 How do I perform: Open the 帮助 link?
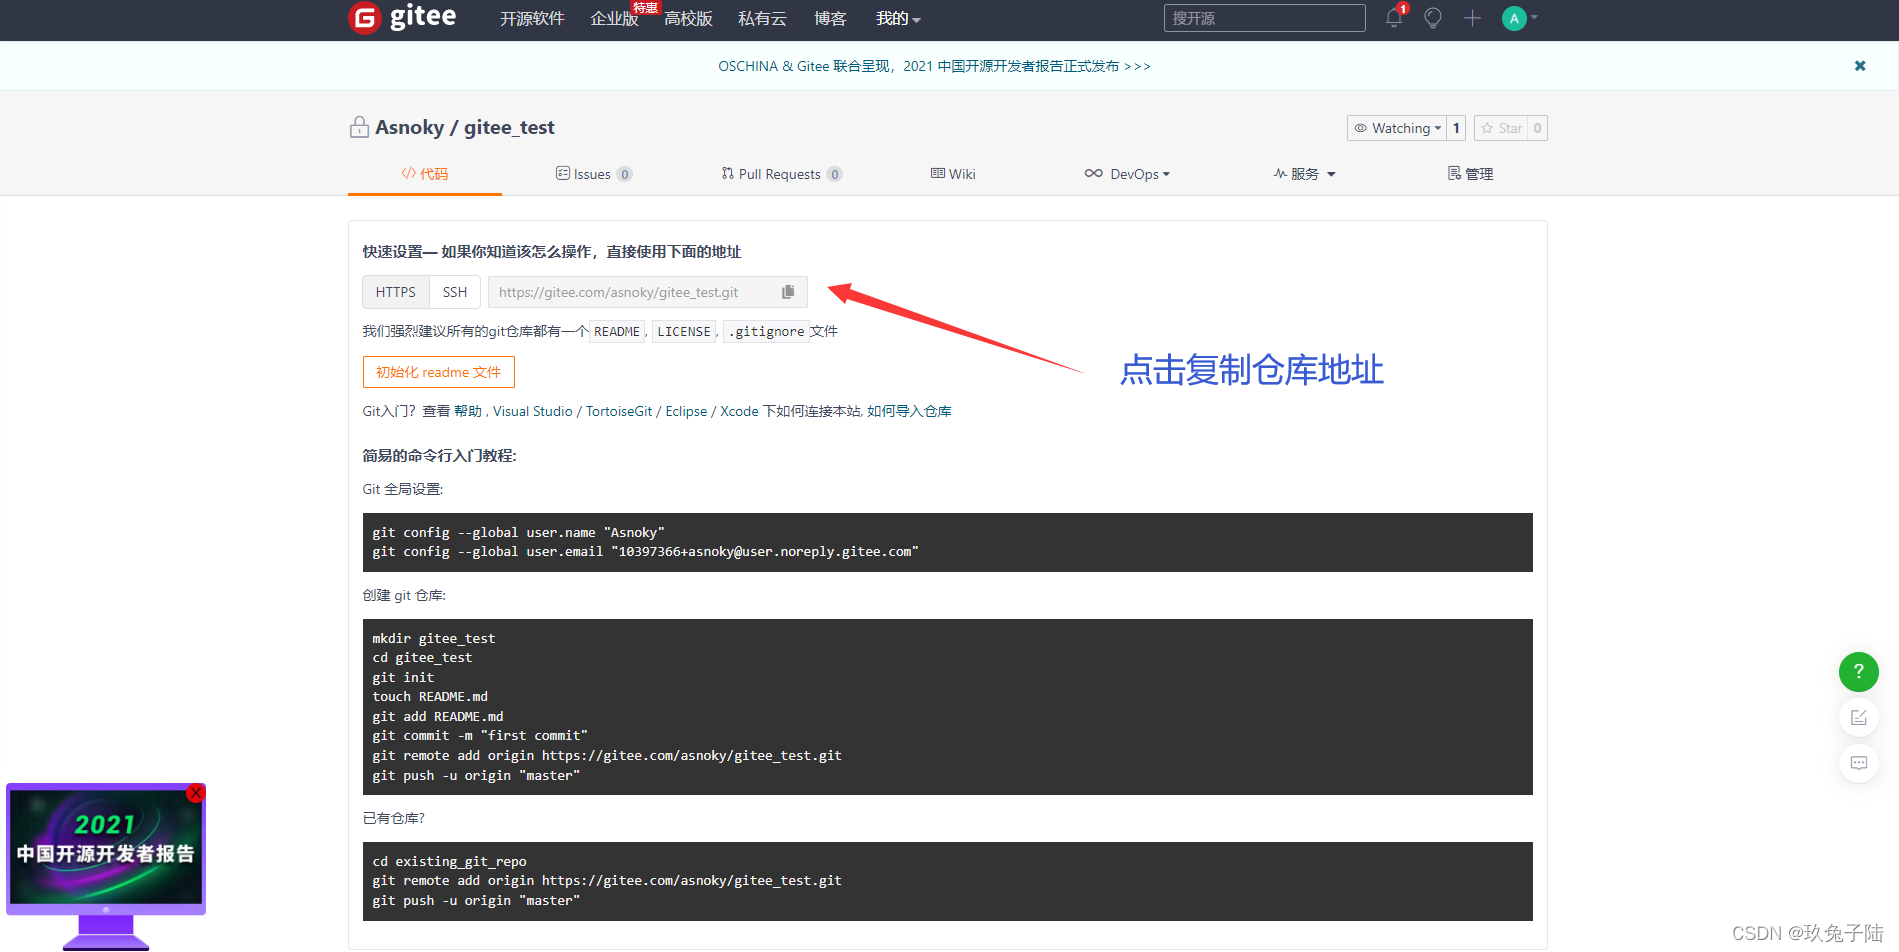pyautogui.click(x=467, y=411)
